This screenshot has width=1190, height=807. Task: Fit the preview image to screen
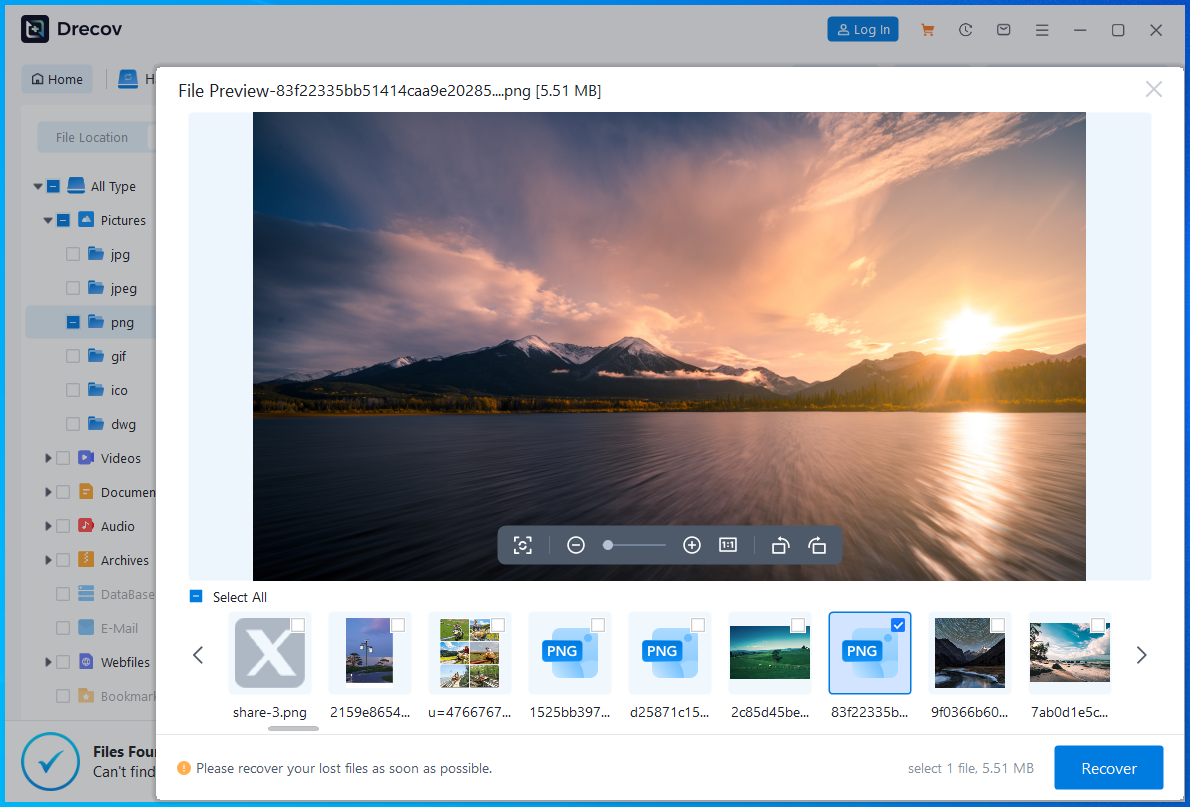523,545
